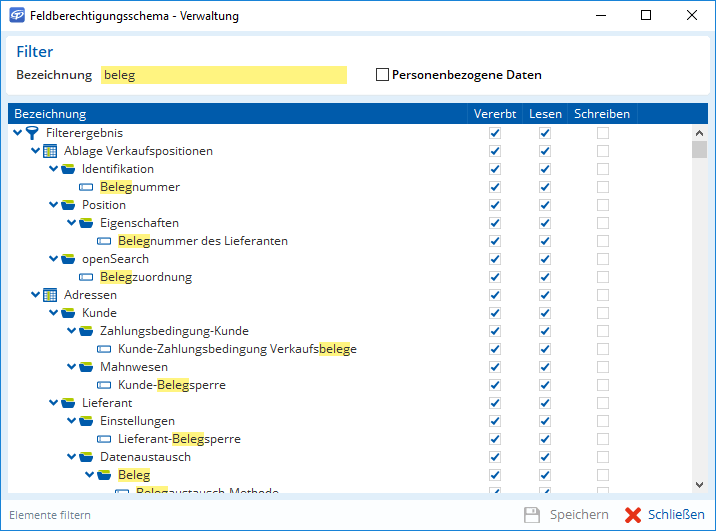Click the vertical scrollbar down arrow
The width and height of the screenshot is (716, 531).
[x=700, y=484]
